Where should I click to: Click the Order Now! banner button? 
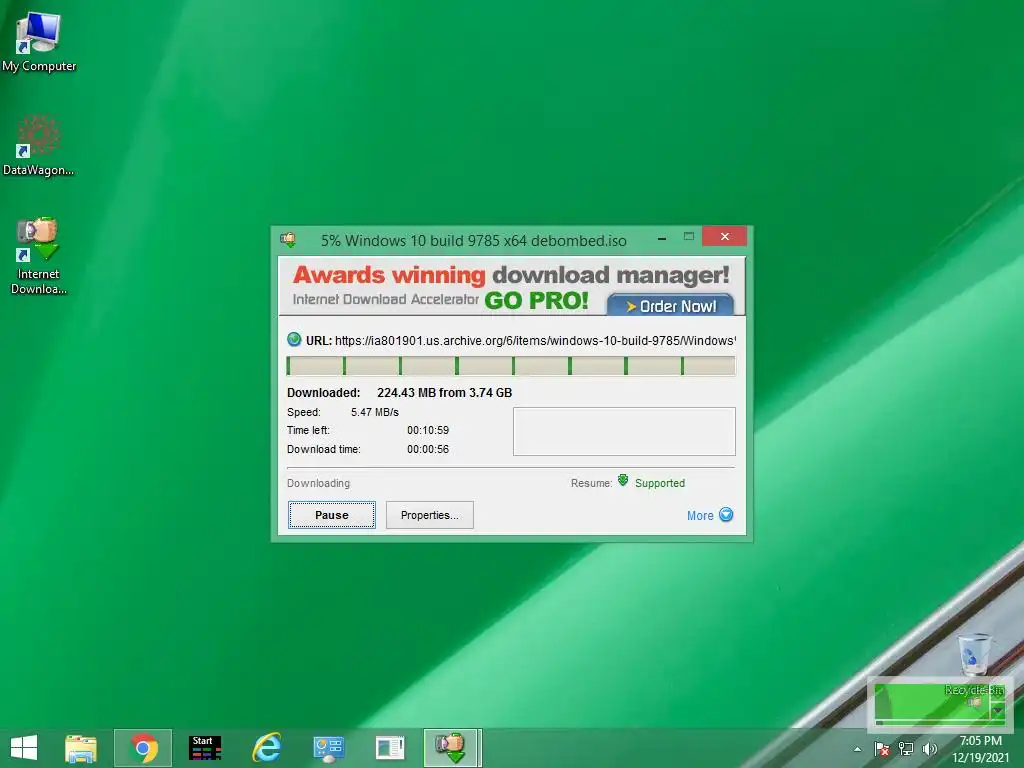(671, 305)
